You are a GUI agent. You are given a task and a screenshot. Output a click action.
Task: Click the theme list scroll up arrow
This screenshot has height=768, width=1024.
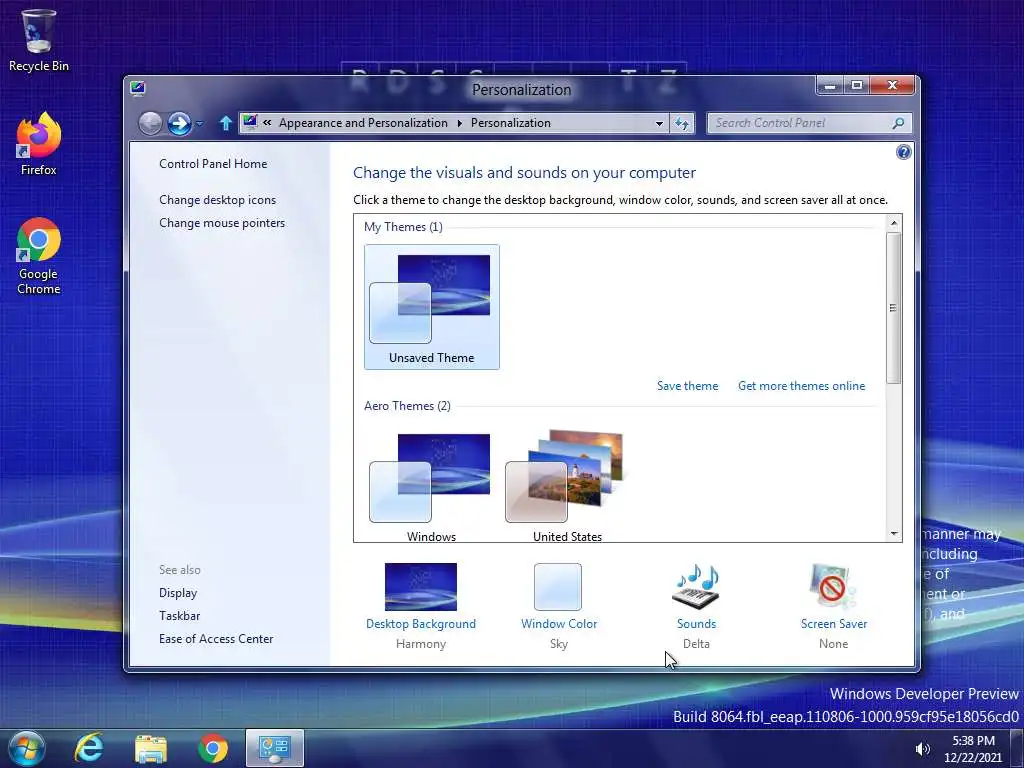[x=893, y=223]
